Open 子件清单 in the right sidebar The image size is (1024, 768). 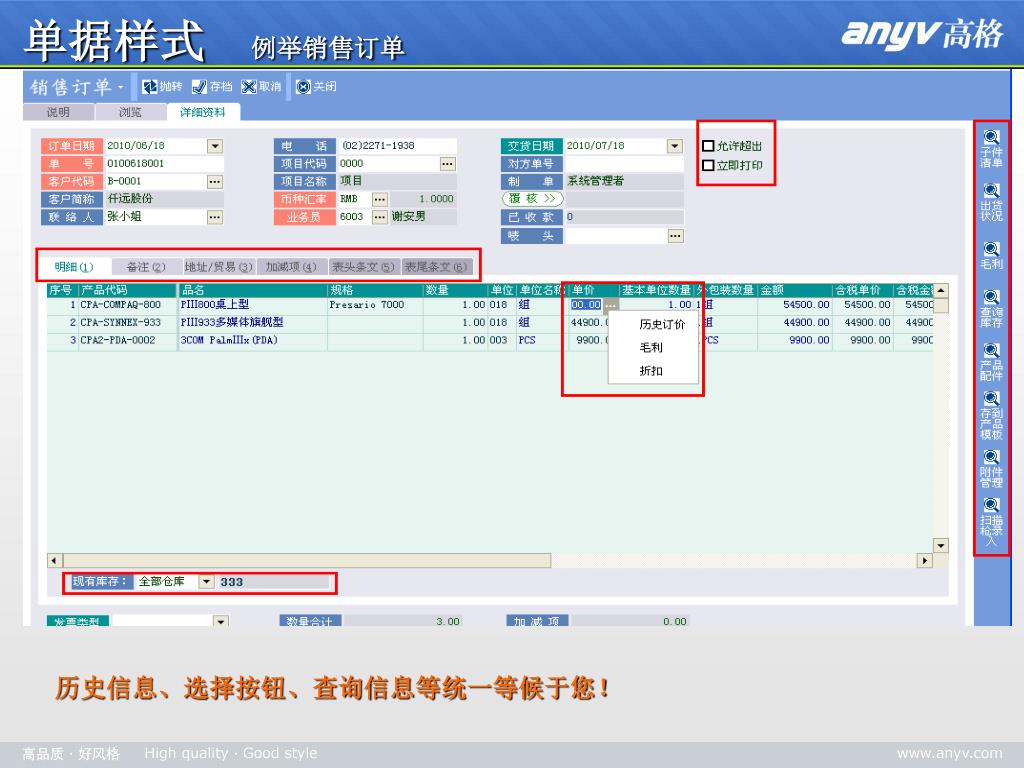(991, 148)
